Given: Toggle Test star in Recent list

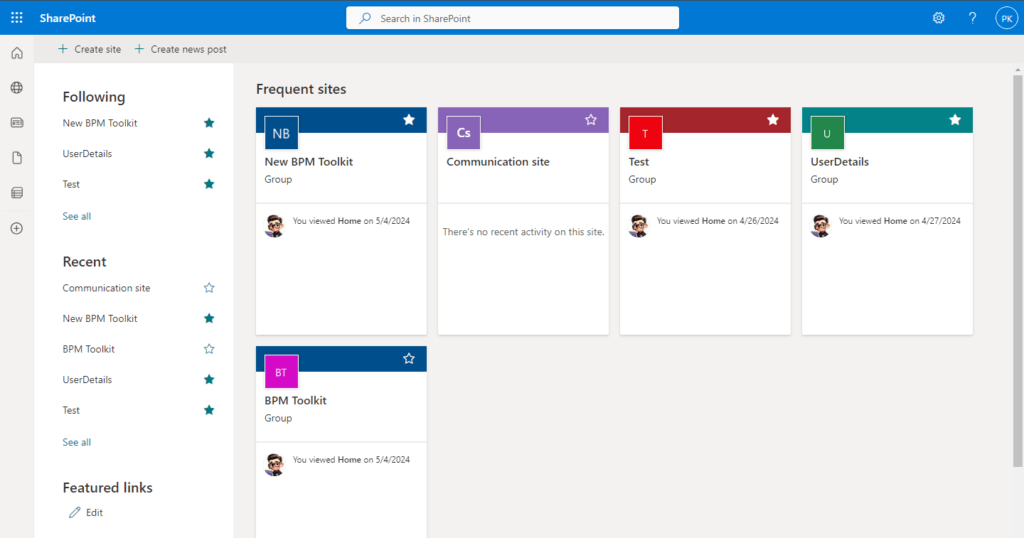Looking at the screenshot, I should pyautogui.click(x=209, y=410).
